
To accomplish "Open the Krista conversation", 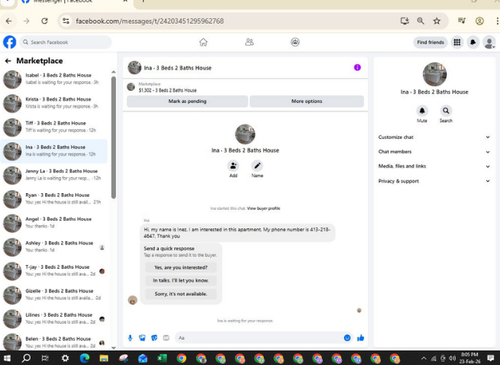I will (54, 103).
